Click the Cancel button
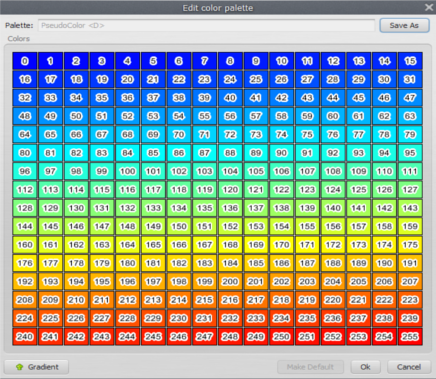Viewport: 436px width, 379px height. point(409,367)
